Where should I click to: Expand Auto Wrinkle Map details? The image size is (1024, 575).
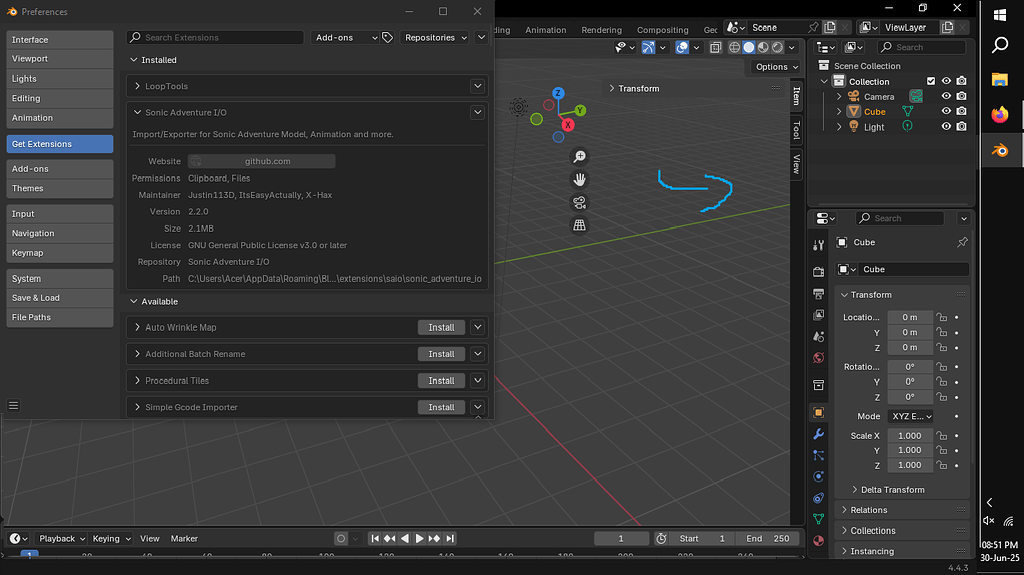[x=137, y=327]
